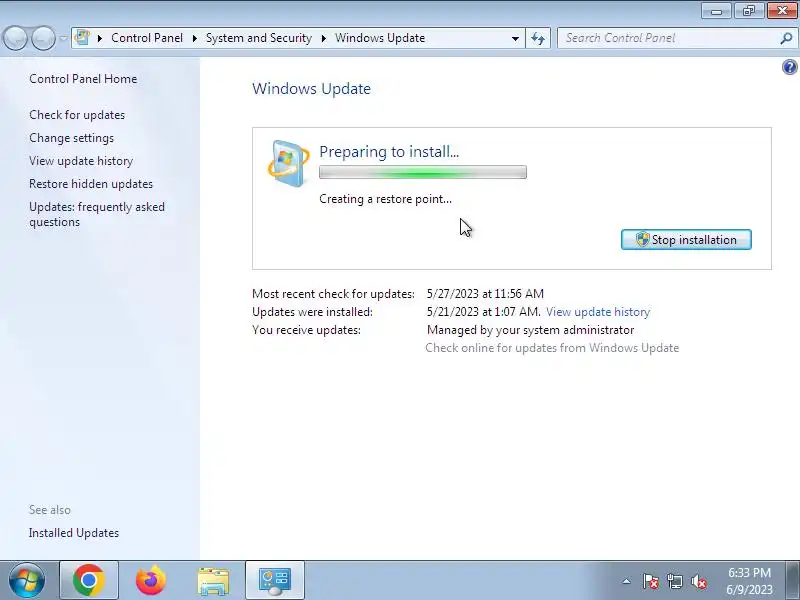Open recent pages dropdown beside navigation arrows
Viewport: 800px width, 600px height.
point(63,38)
